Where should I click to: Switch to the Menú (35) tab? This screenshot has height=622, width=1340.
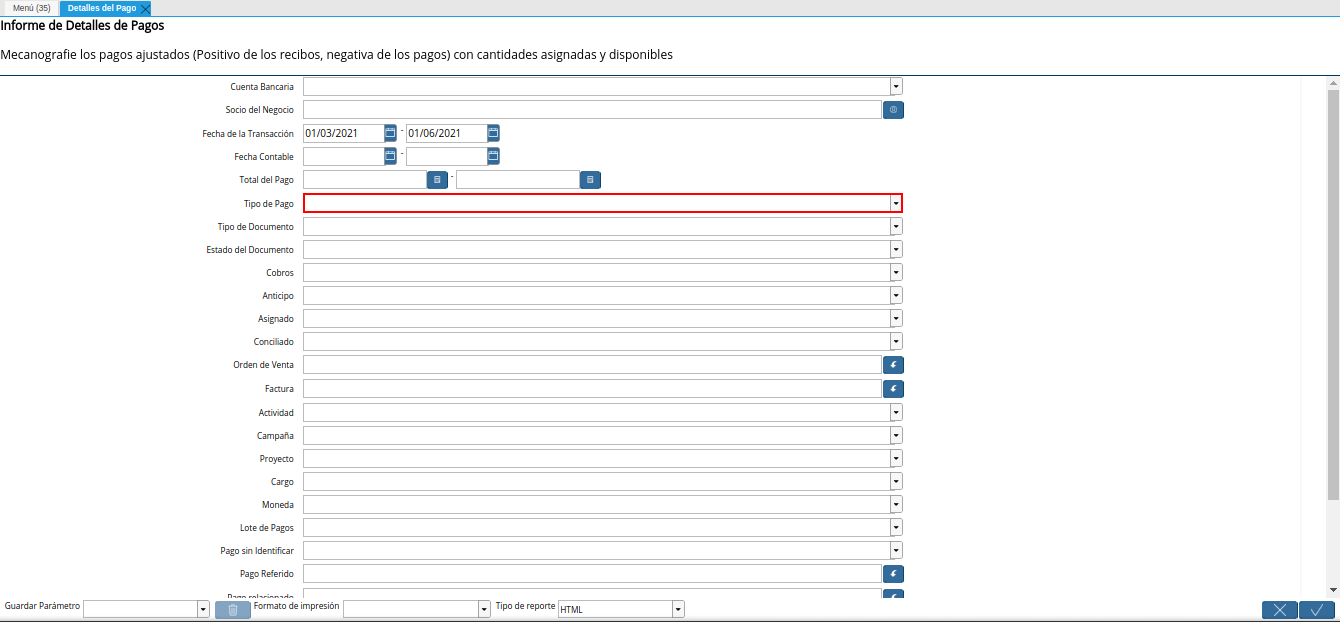32,8
